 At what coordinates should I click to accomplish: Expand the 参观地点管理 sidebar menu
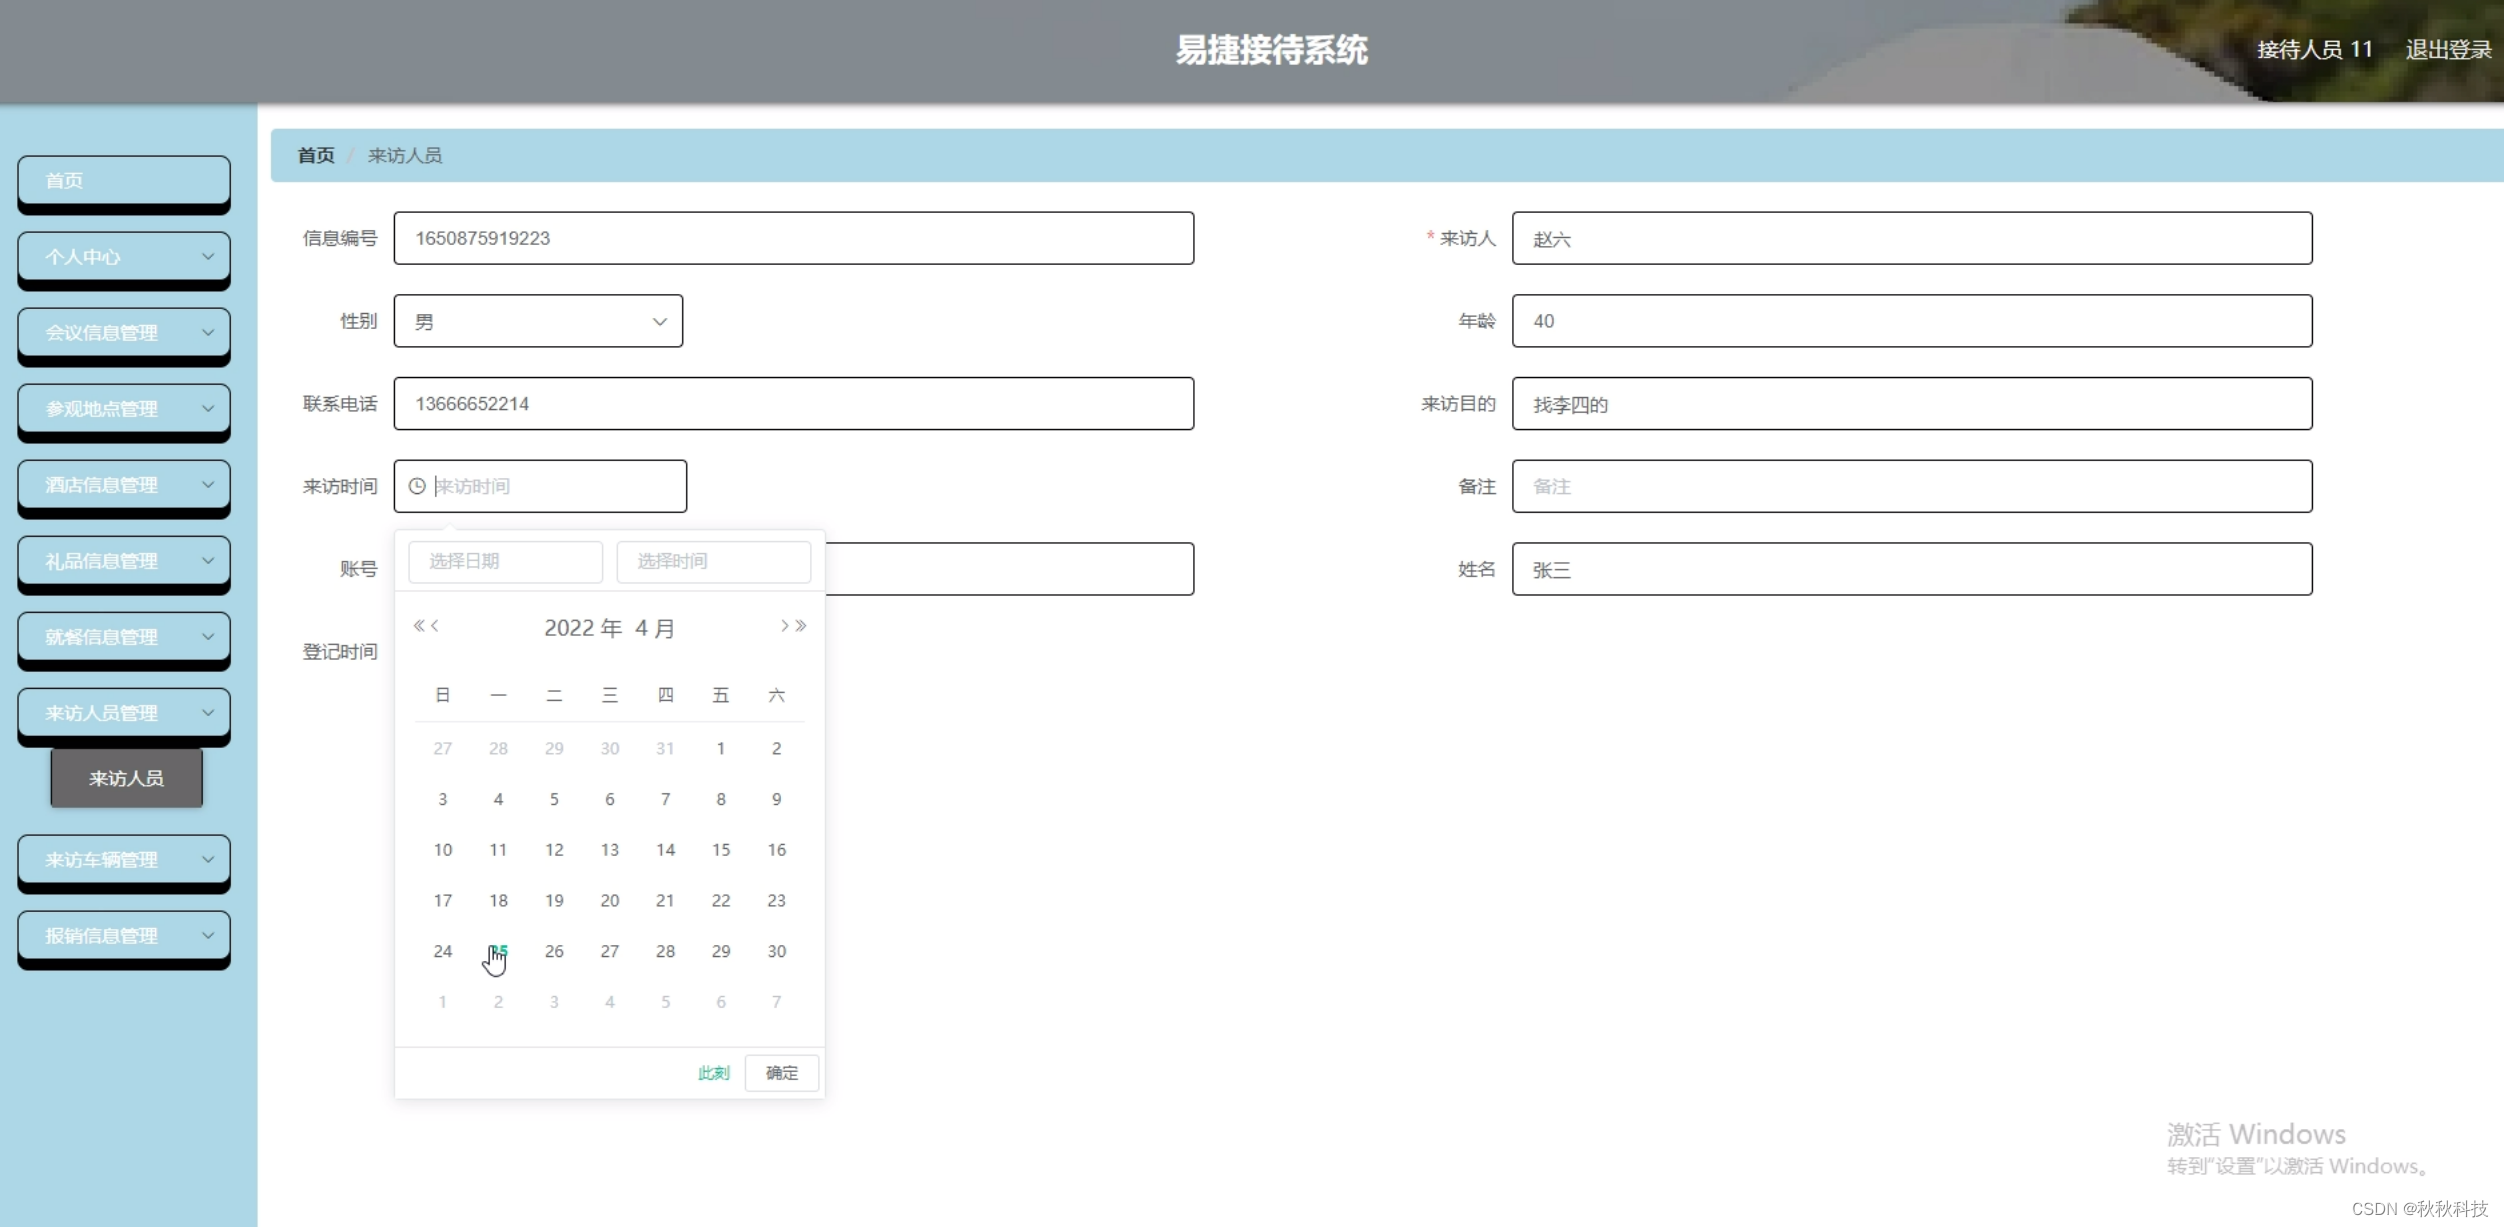click(x=123, y=409)
